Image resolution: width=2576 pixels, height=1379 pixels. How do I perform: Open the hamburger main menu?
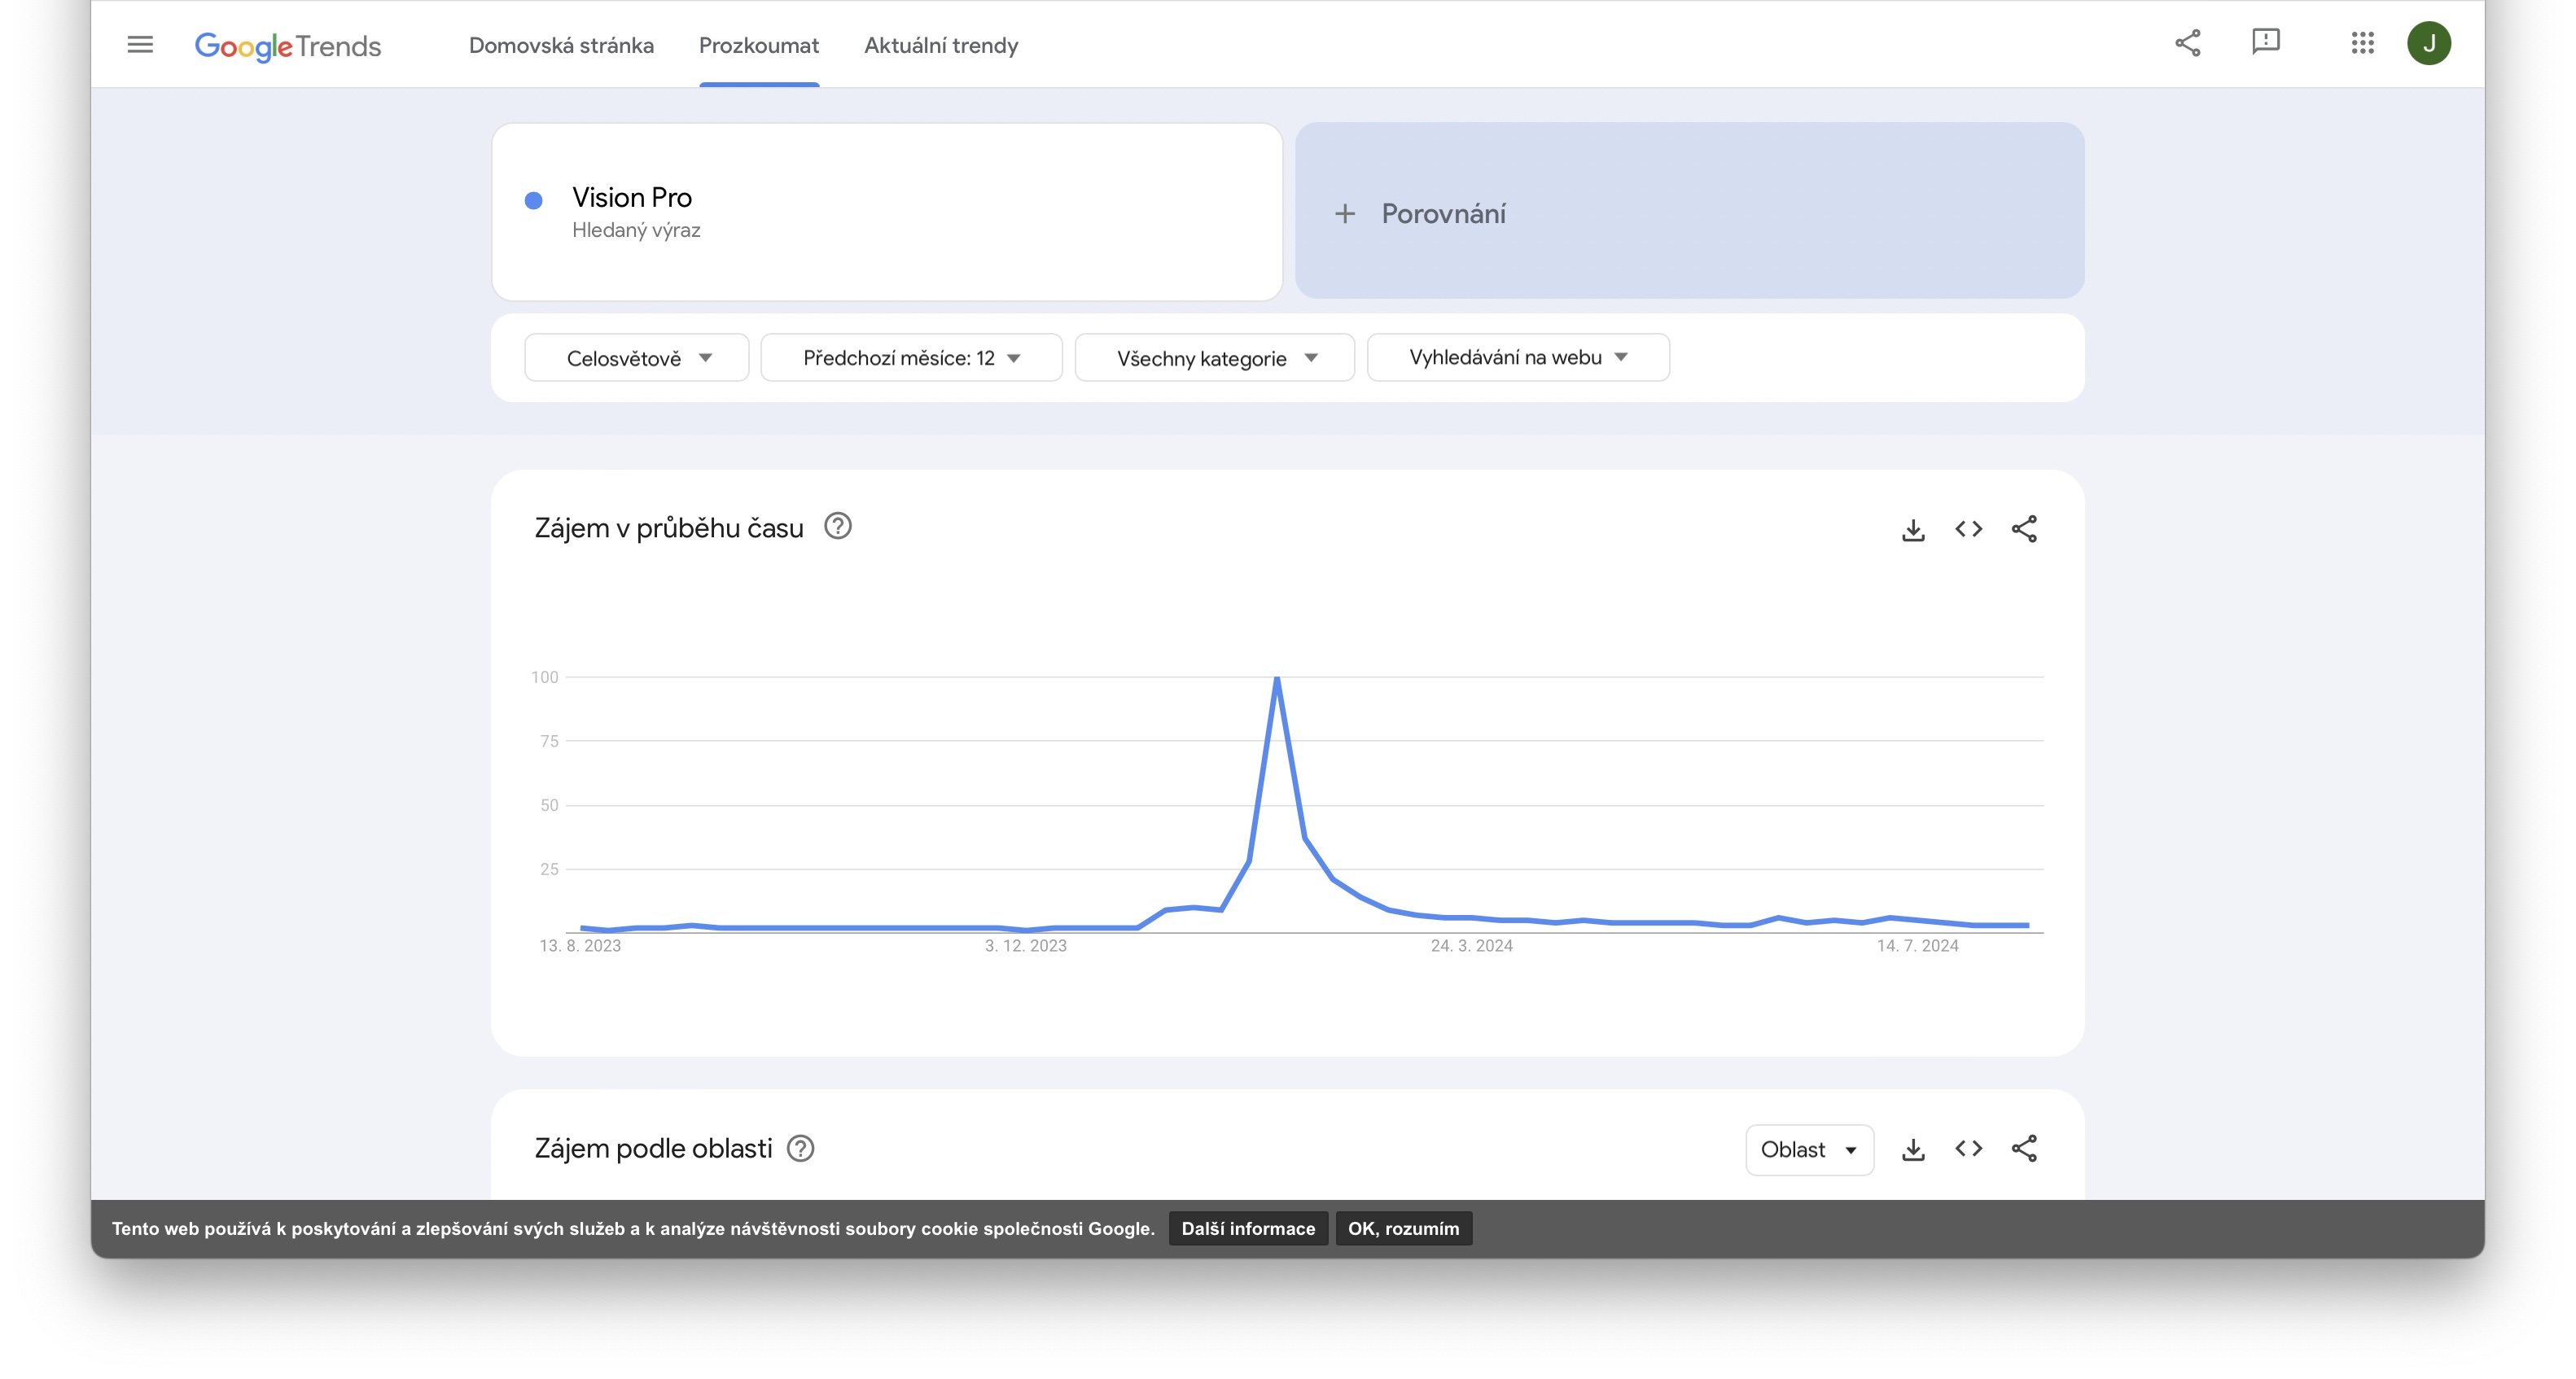point(140,44)
